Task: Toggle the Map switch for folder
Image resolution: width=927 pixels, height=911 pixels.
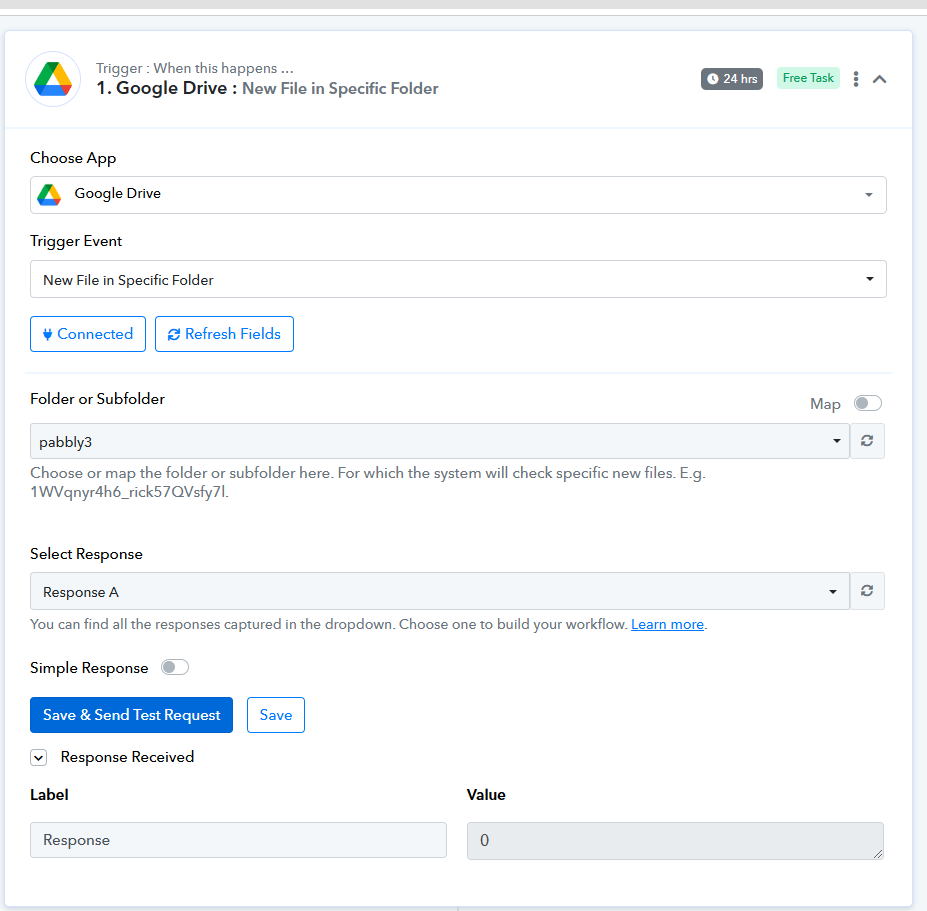Action: pyautogui.click(x=867, y=403)
